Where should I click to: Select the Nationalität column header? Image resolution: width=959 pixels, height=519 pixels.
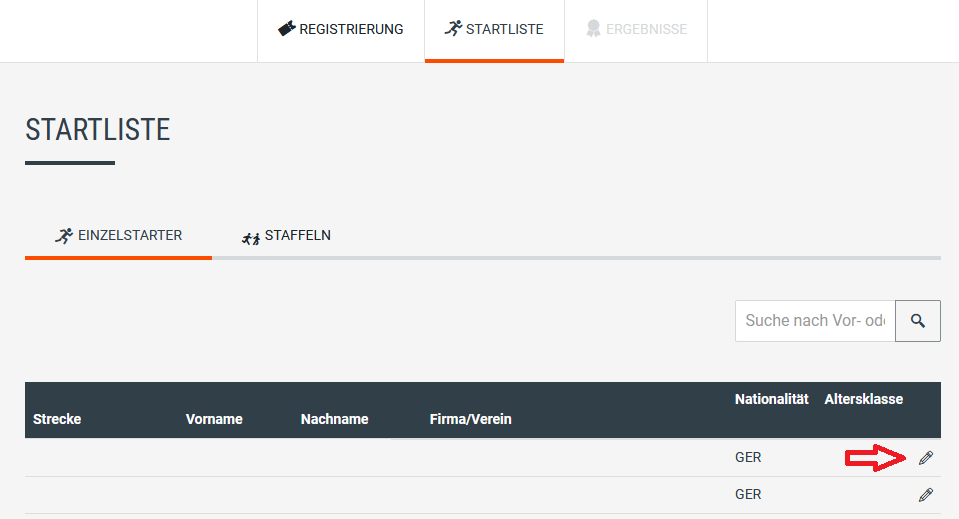[x=771, y=399]
